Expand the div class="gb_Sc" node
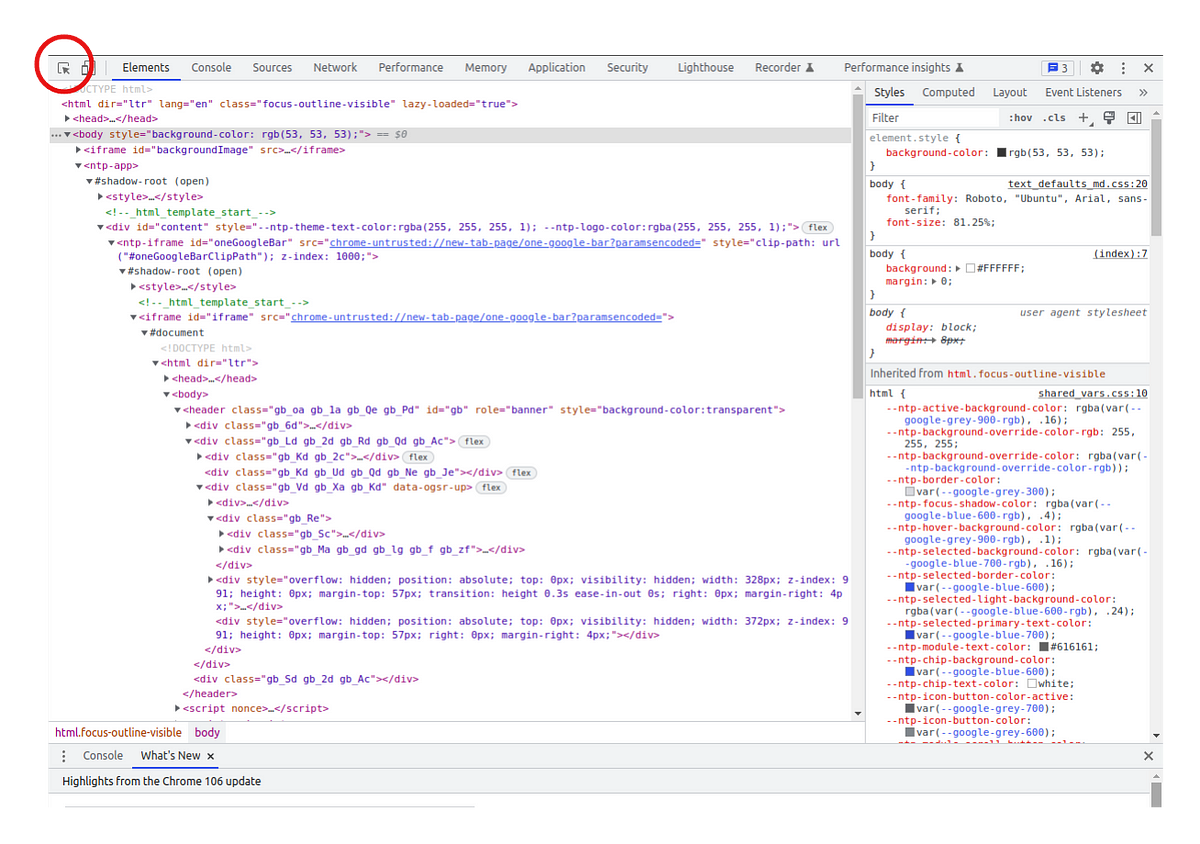The height and width of the screenshot is (844, 1200). [x=221, y=534]
